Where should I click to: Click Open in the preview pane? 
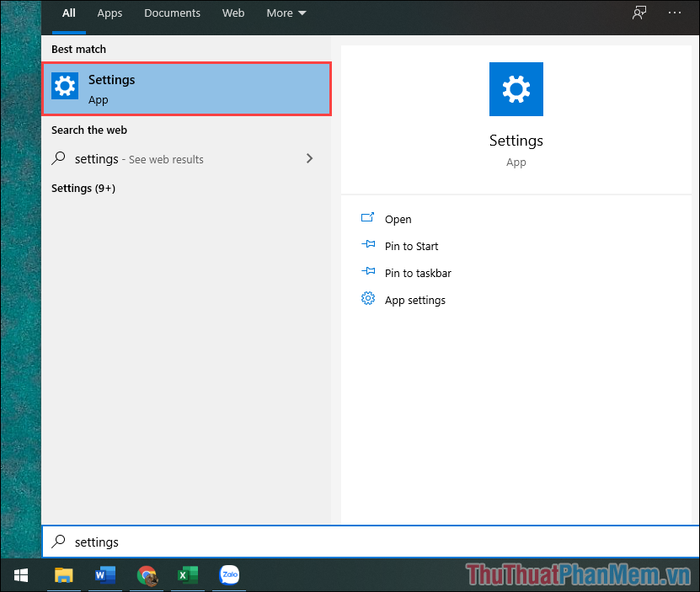pos(398,219)
